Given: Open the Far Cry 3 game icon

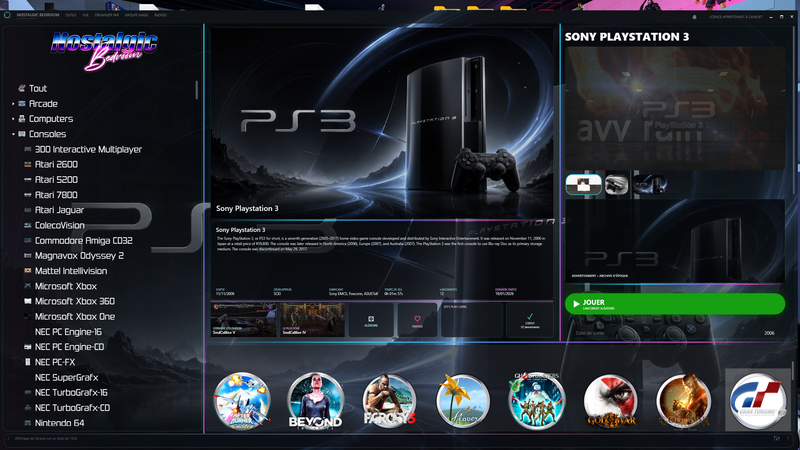Looking at the screenshot, I should tap(389, 401).
